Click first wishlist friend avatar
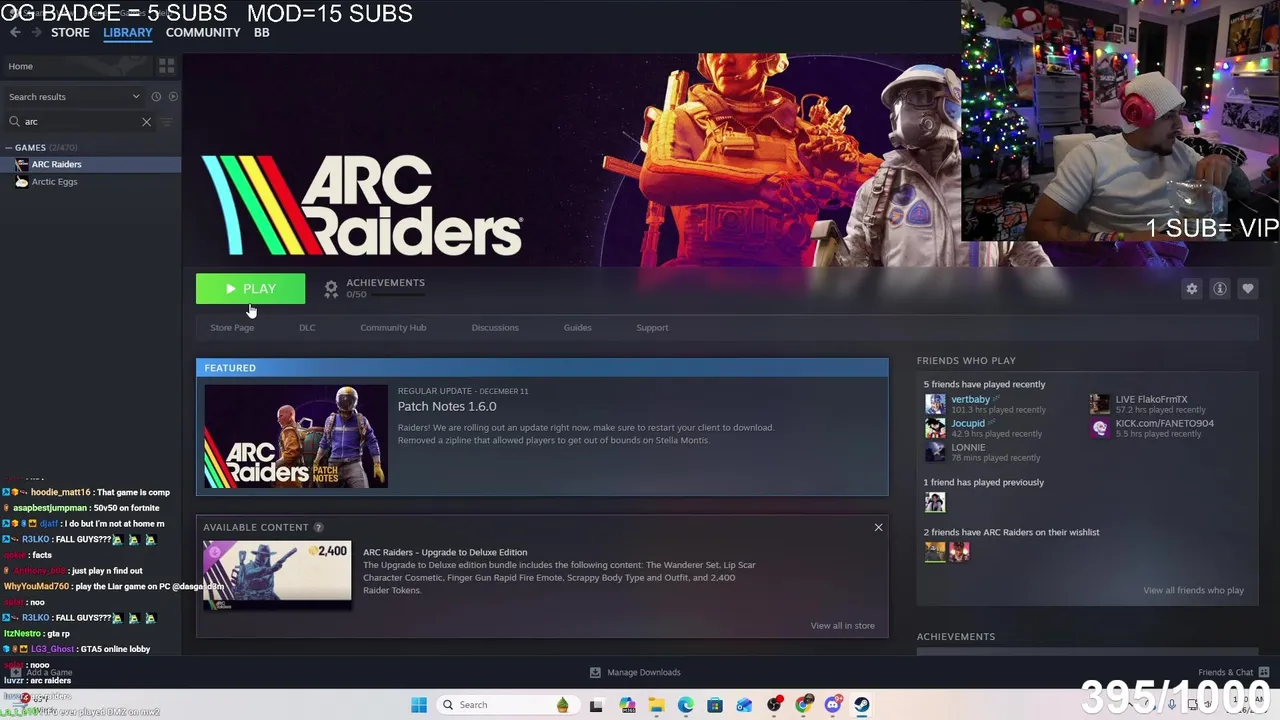This screenshot has width=1280, height=720. pos(935,552)
